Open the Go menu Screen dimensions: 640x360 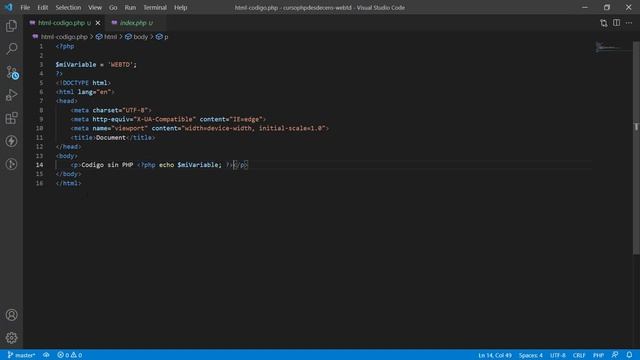click(113, 7)
